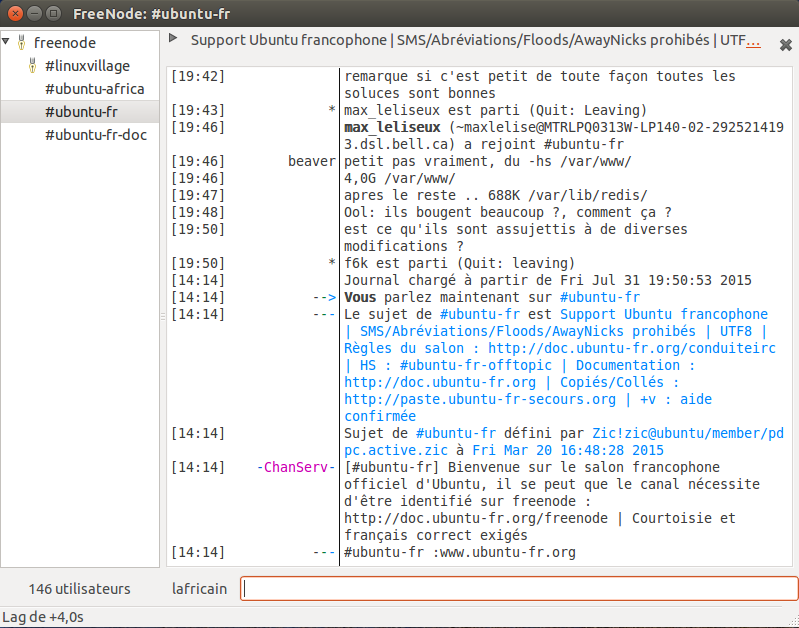This screenshot has height=628, width=799.
Task: Click the window title FreeNode: #ubuntu-fr
Action: point(151,14)
